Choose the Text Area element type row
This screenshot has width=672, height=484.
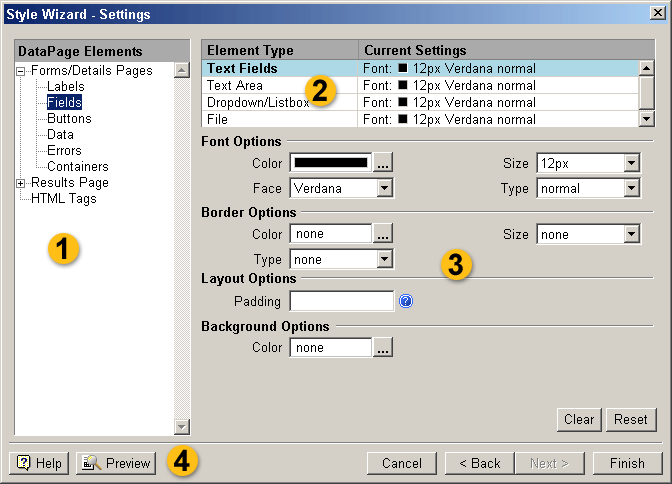(420, 85)
